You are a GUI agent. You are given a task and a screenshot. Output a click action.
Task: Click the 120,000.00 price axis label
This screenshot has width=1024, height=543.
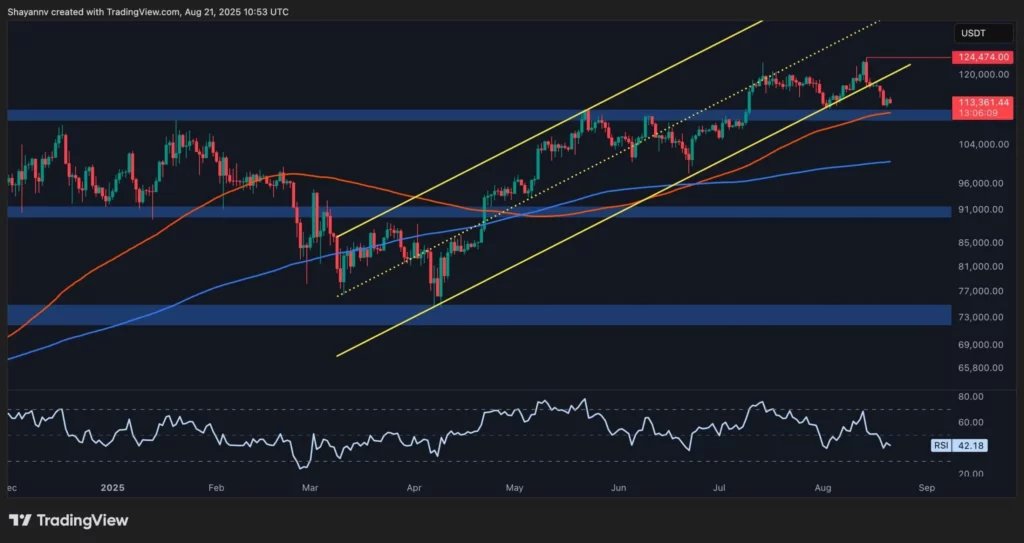[x=982, y=74]
